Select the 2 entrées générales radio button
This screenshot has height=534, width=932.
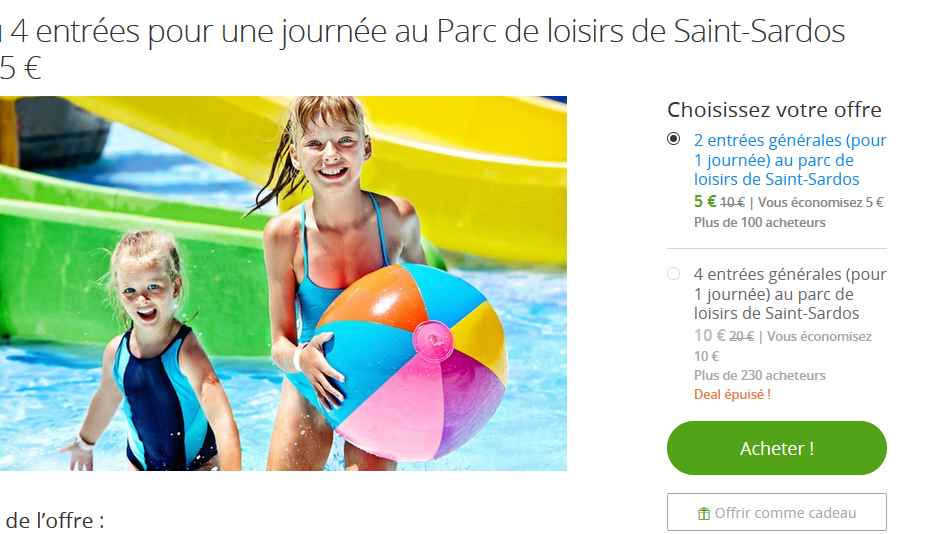tap(673, 139)
